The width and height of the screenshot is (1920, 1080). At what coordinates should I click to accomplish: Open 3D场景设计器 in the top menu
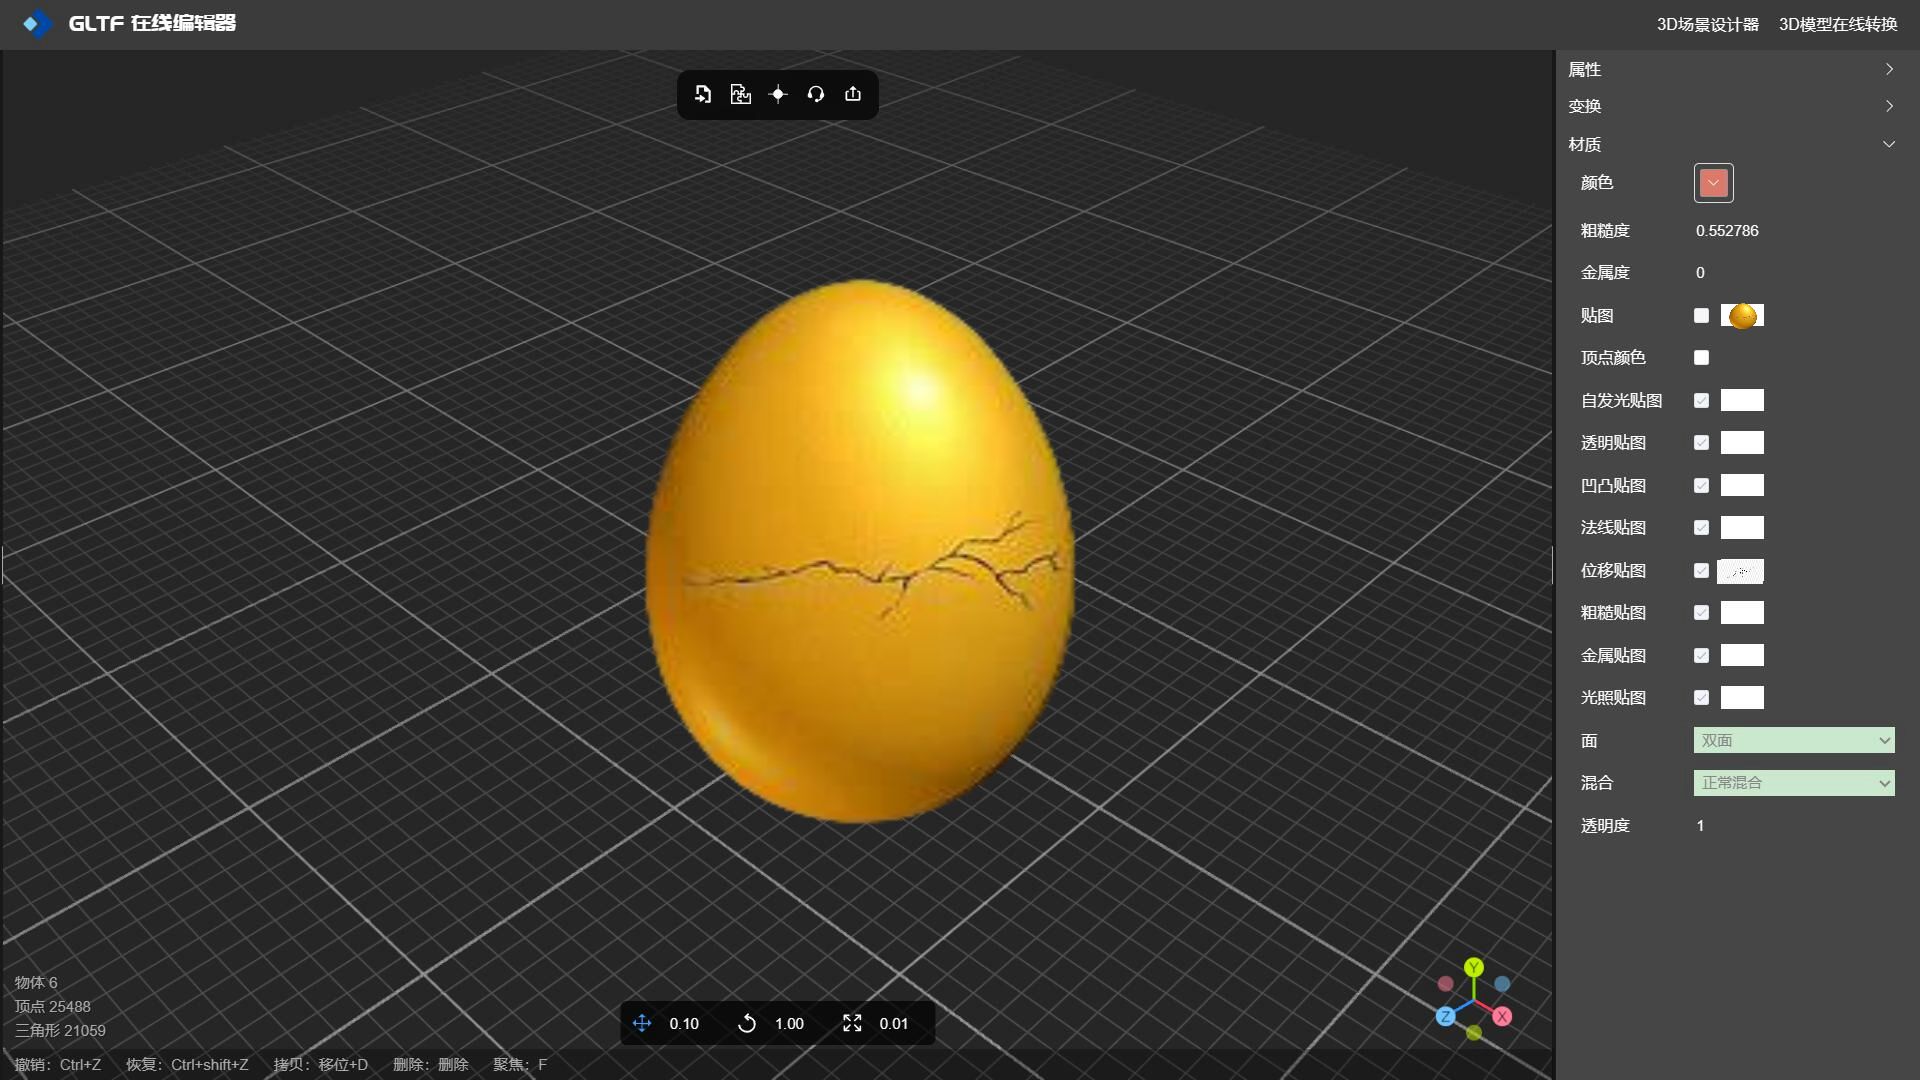pyautogui.click(x=1707, y=24)
